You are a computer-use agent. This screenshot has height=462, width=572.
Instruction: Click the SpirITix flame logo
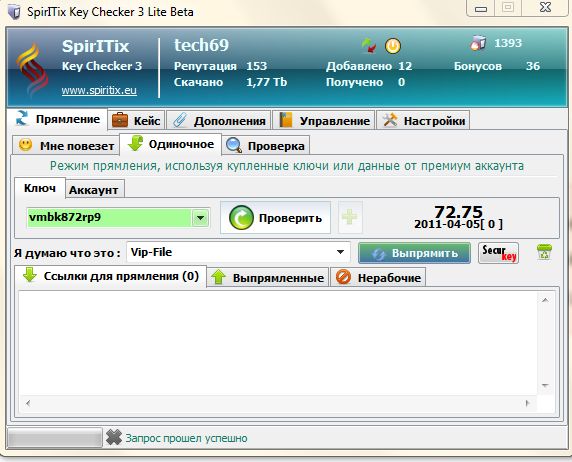click(32, 69)
